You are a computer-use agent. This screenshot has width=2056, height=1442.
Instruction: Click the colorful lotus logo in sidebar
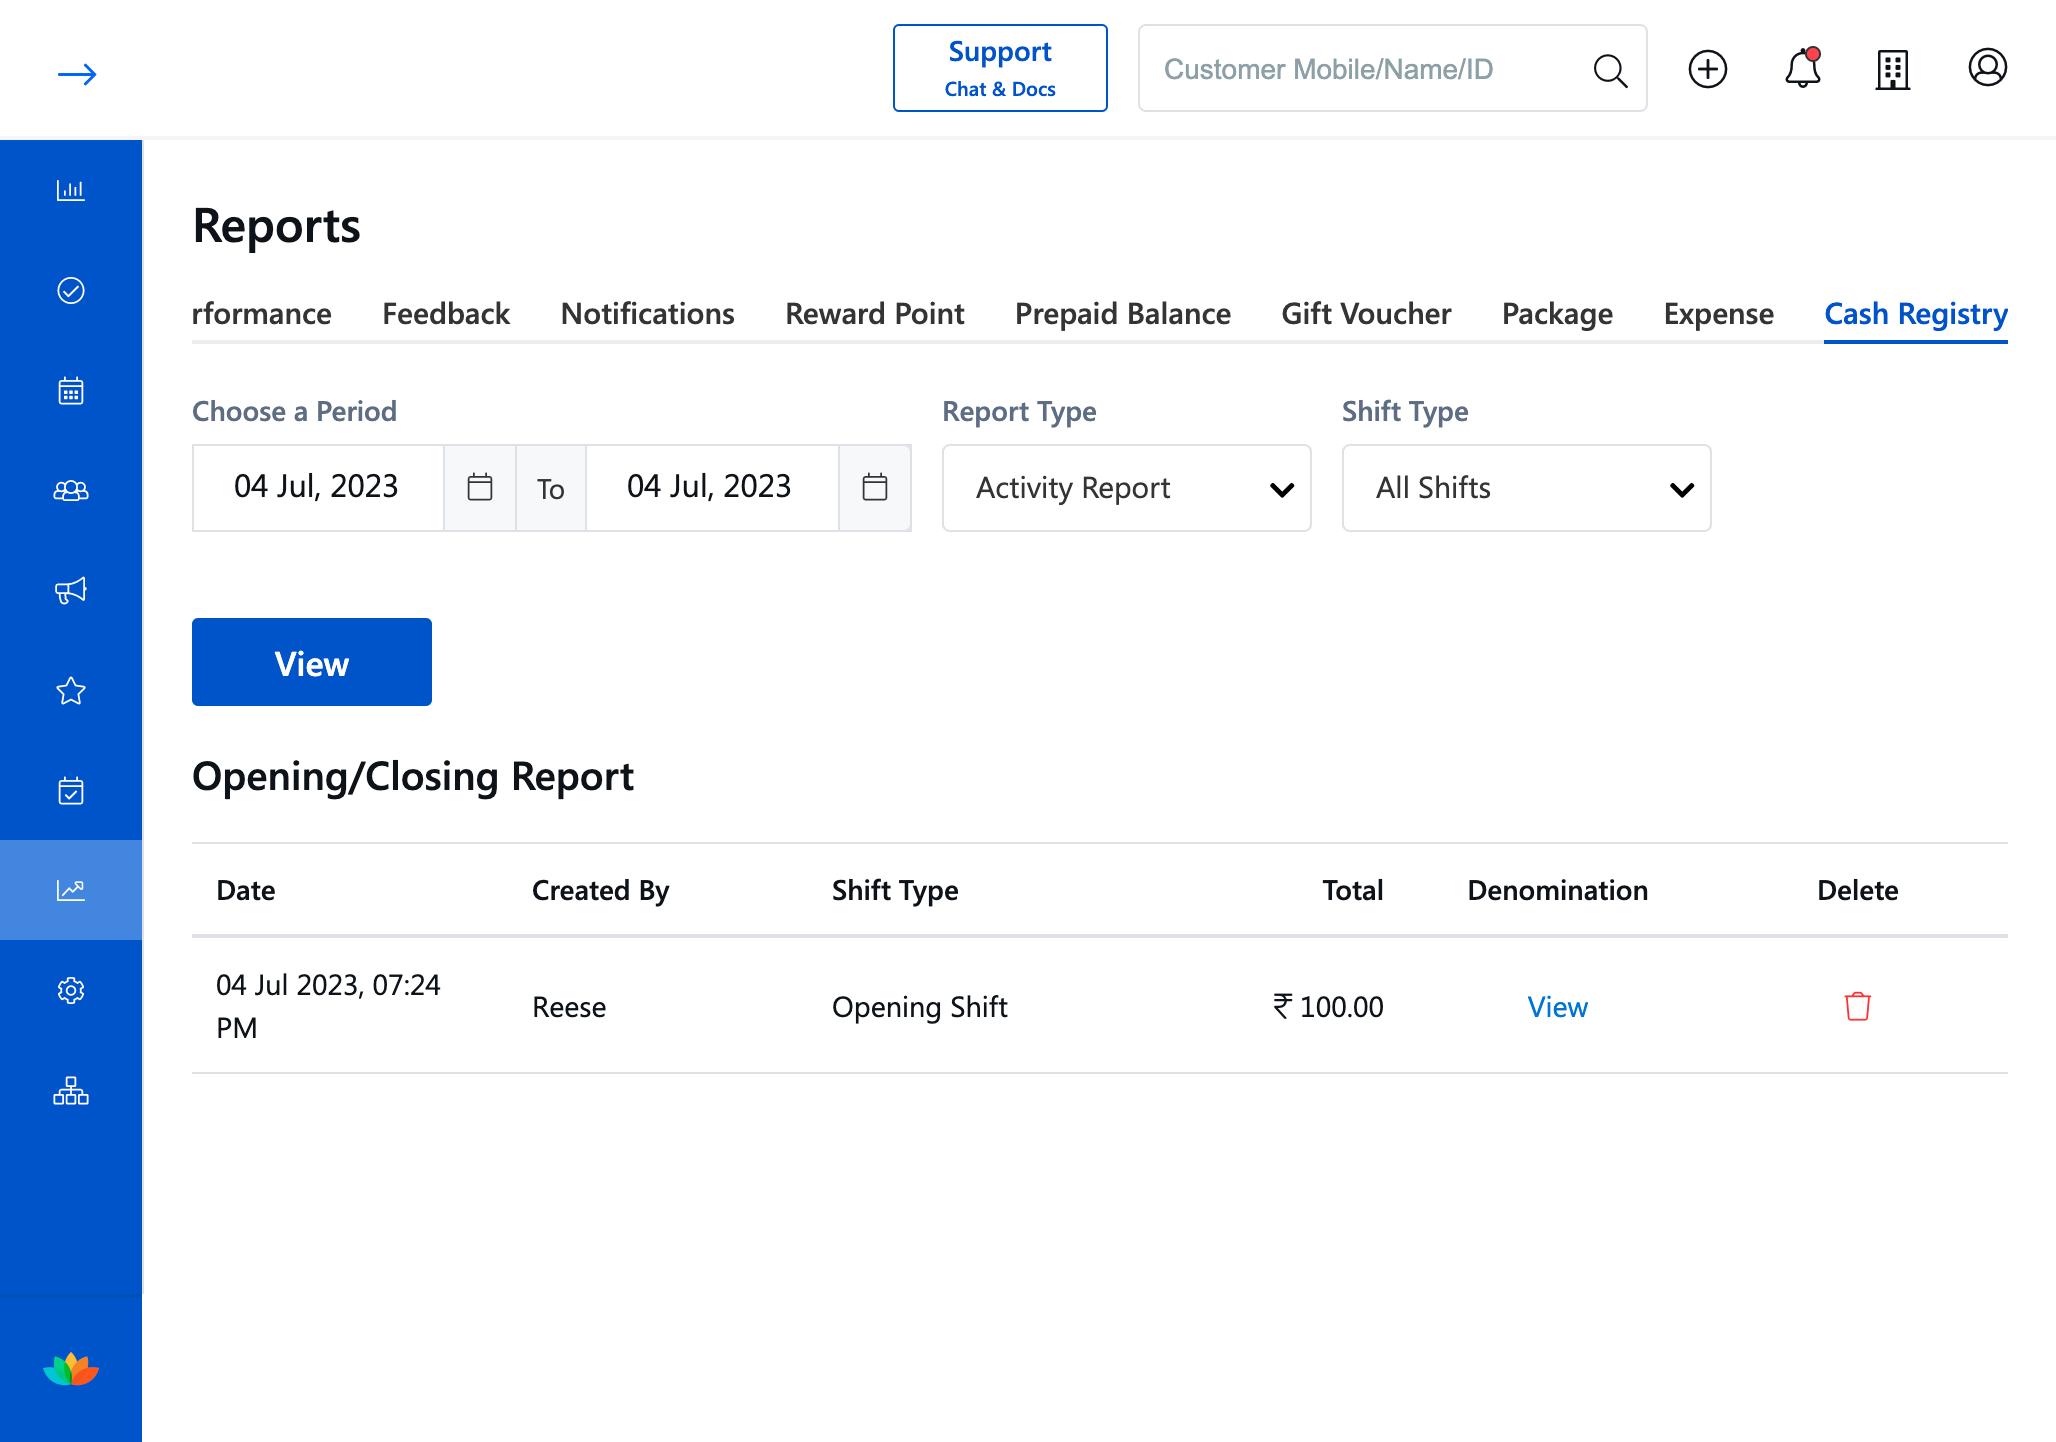click(71, 1369)
